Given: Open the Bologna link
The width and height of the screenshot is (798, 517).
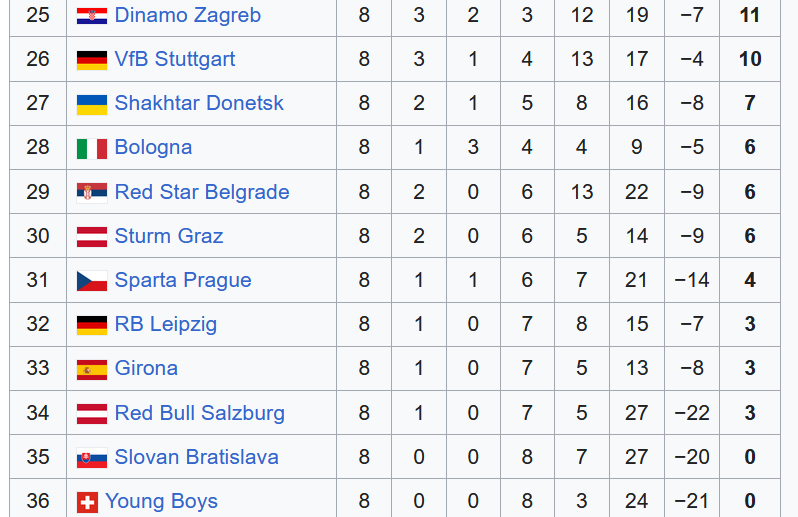Looking at the screenshot, I should (153, 148).
